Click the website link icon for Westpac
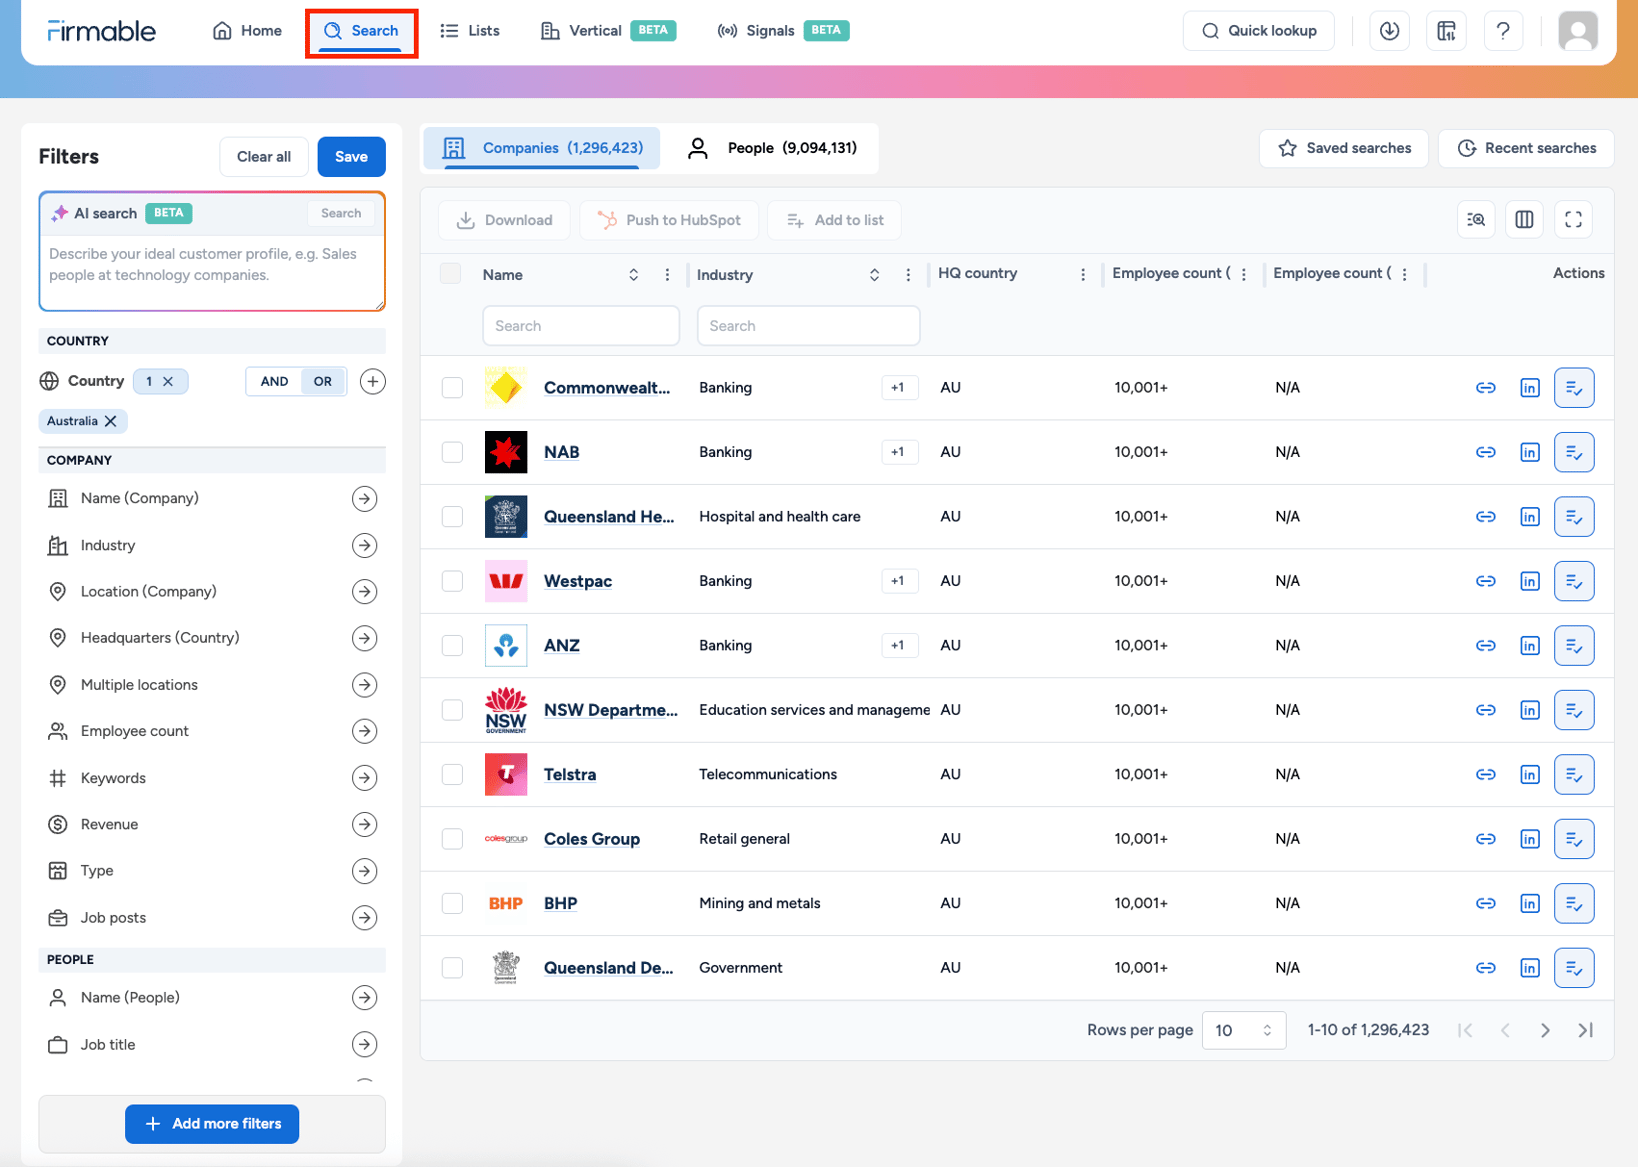The width and height of the screenshot is (1638, 1167). click(x=1486, y=581)
